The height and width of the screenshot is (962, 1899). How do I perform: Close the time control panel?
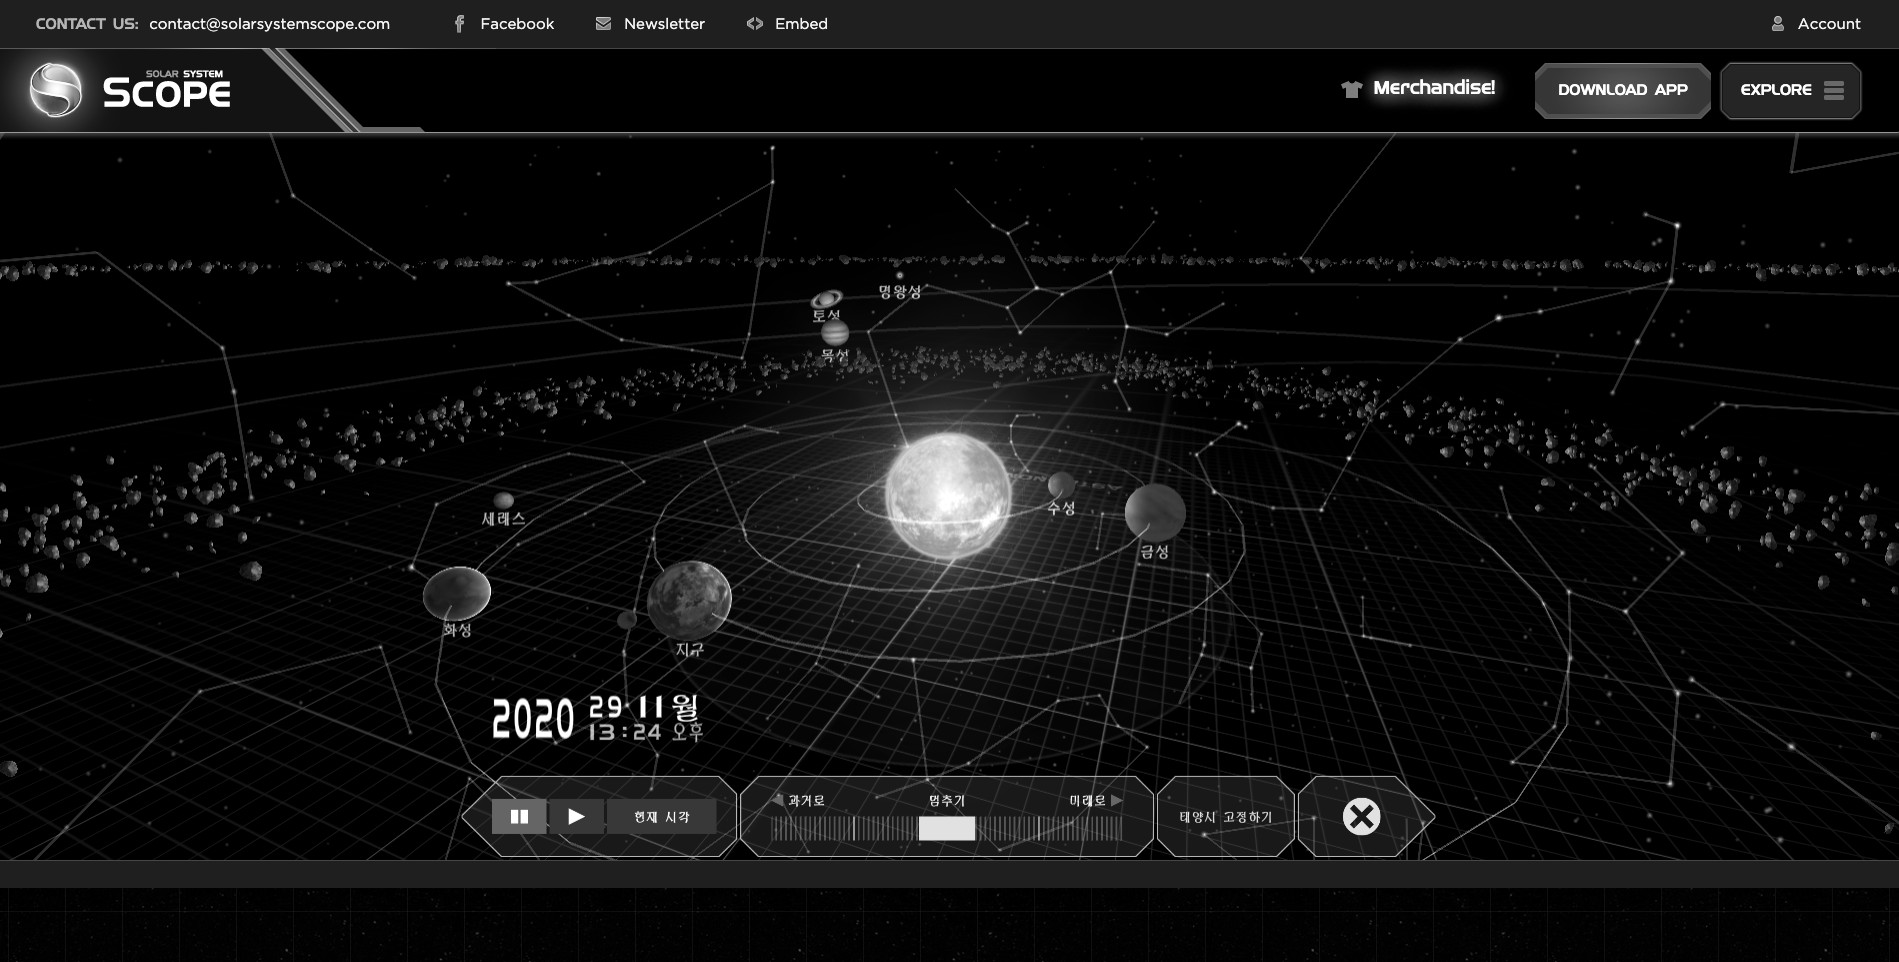[1360, 817]
